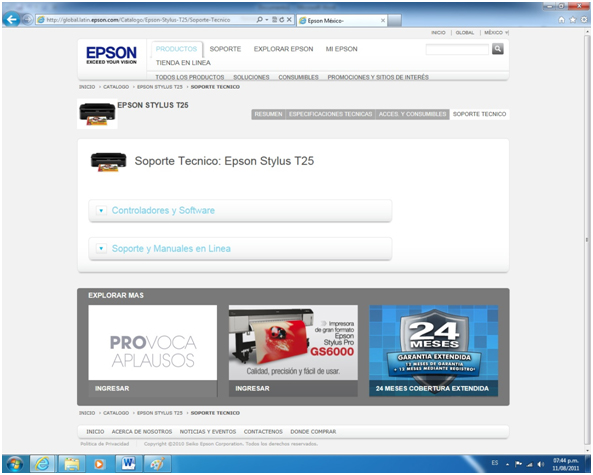Click Ingresar under Provoca Aplausos banner

[x=112, y=388]
